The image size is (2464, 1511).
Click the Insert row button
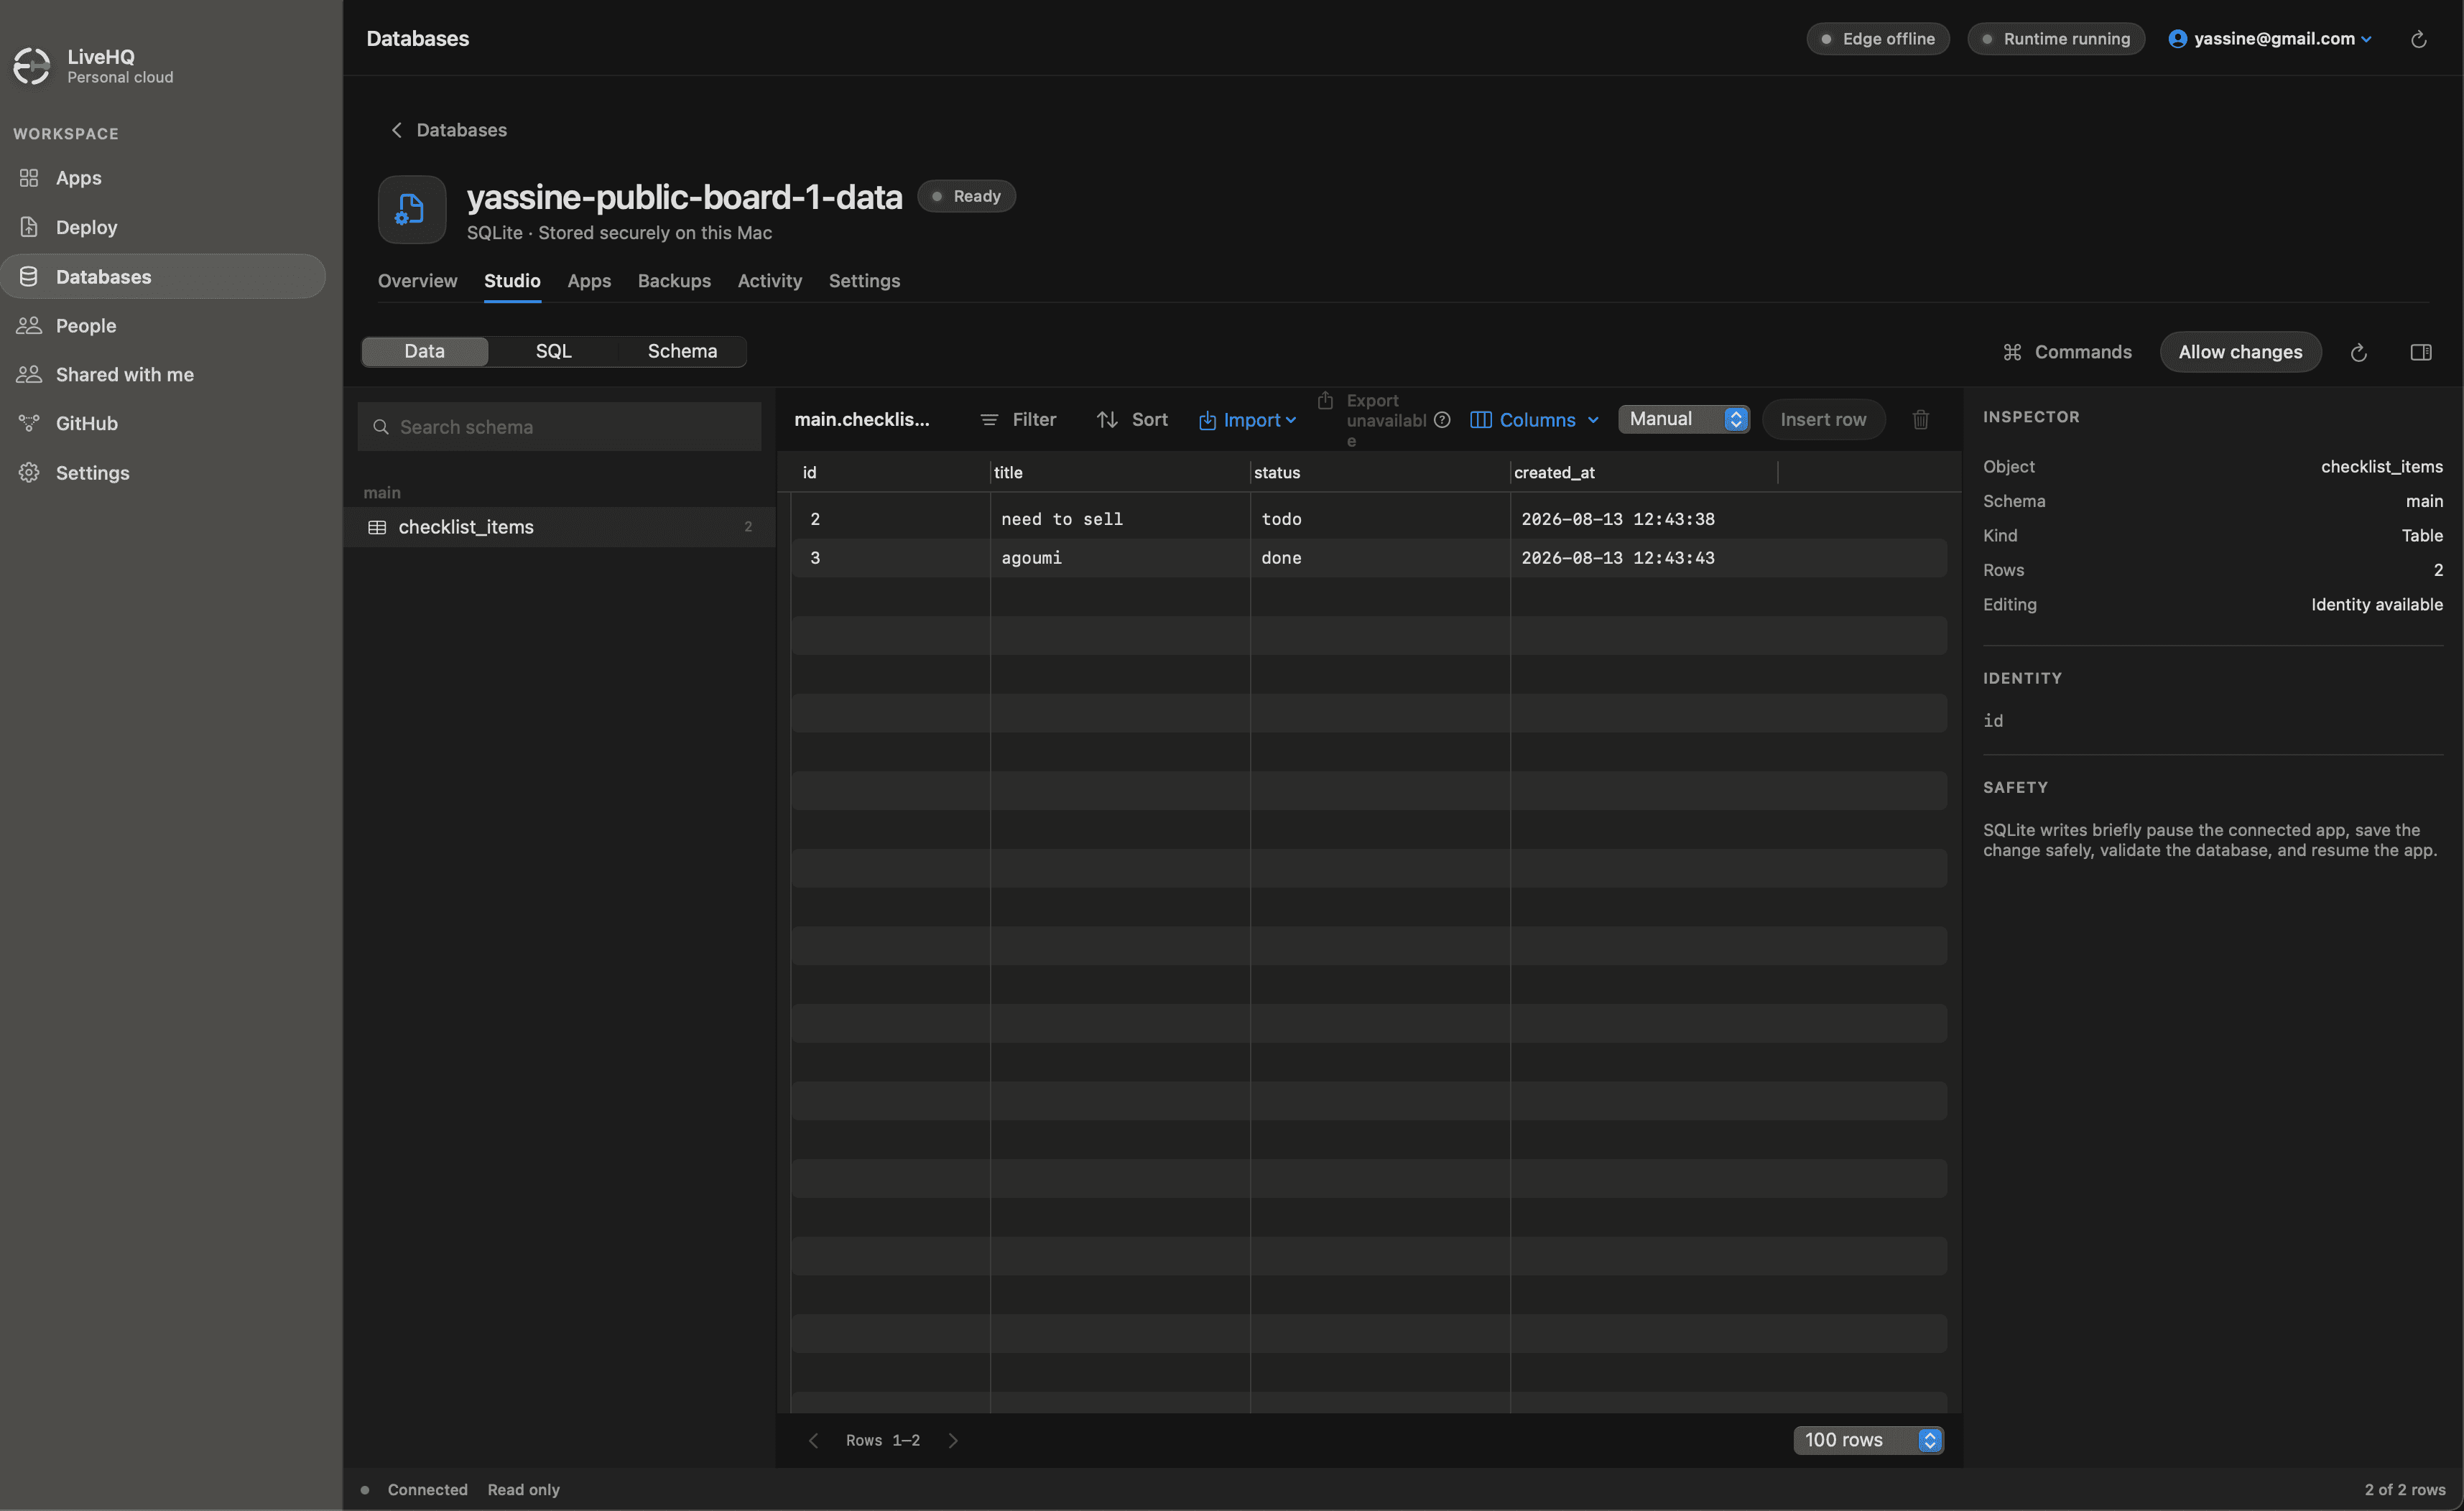1823,420
